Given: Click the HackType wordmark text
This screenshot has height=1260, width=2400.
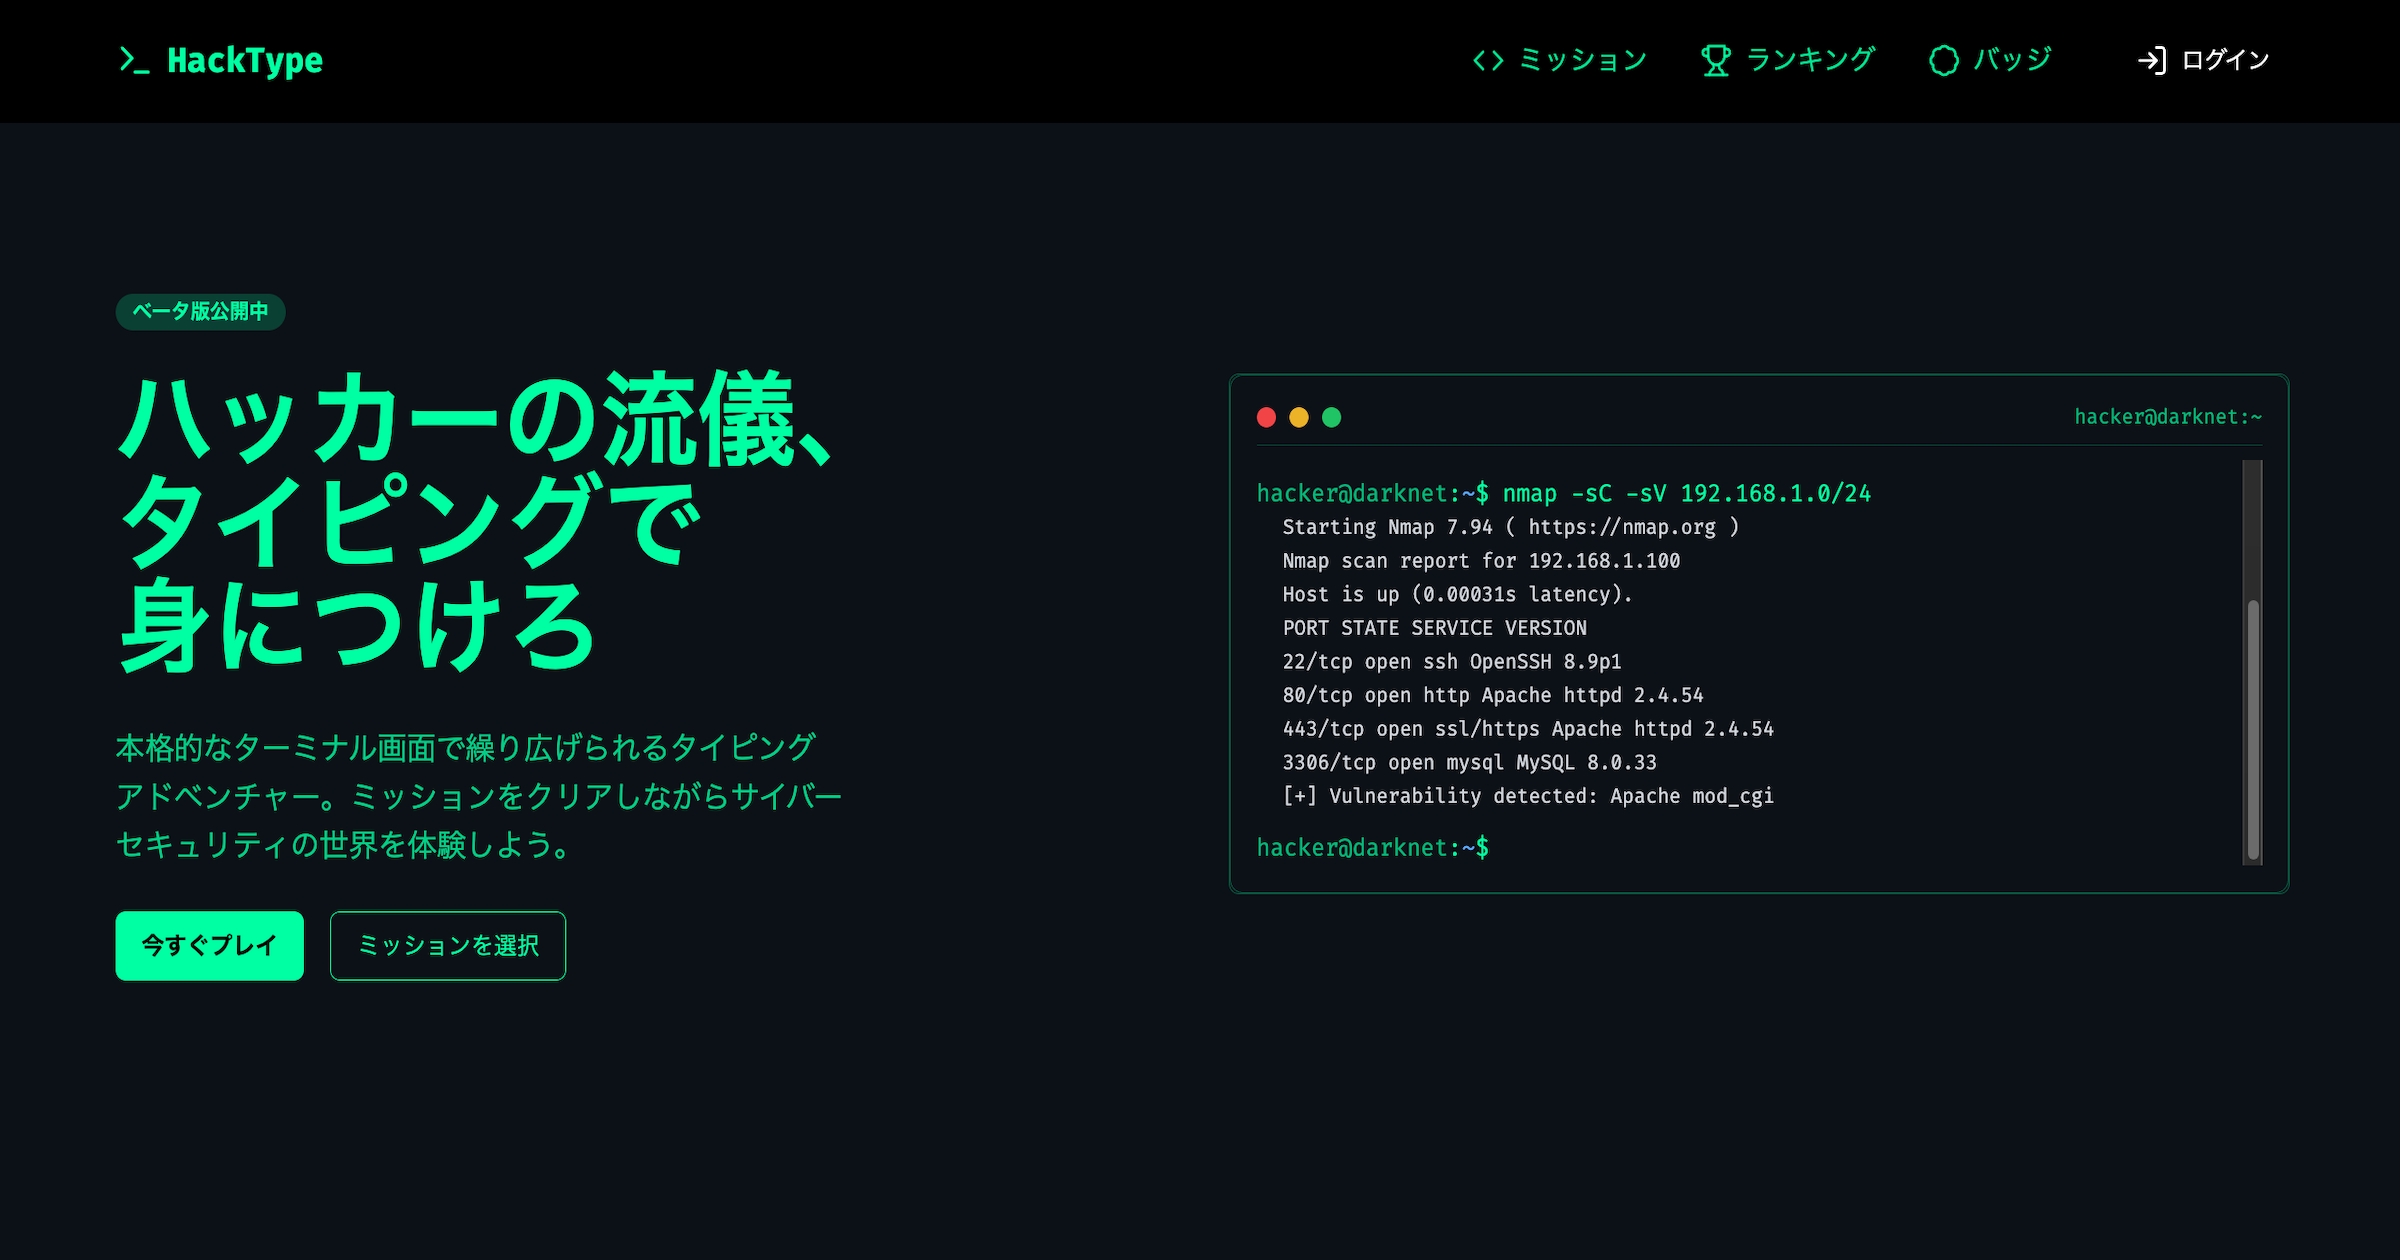Looking at the screenshot, I should (244, 61).
